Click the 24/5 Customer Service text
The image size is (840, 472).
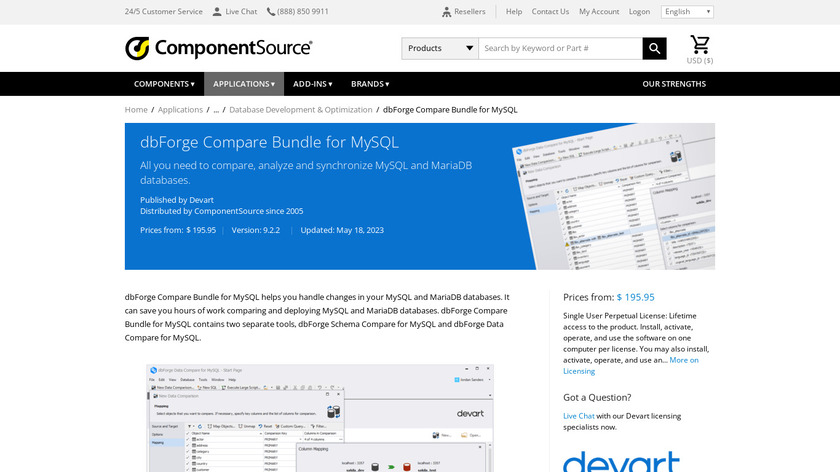[x=163, y=12]
